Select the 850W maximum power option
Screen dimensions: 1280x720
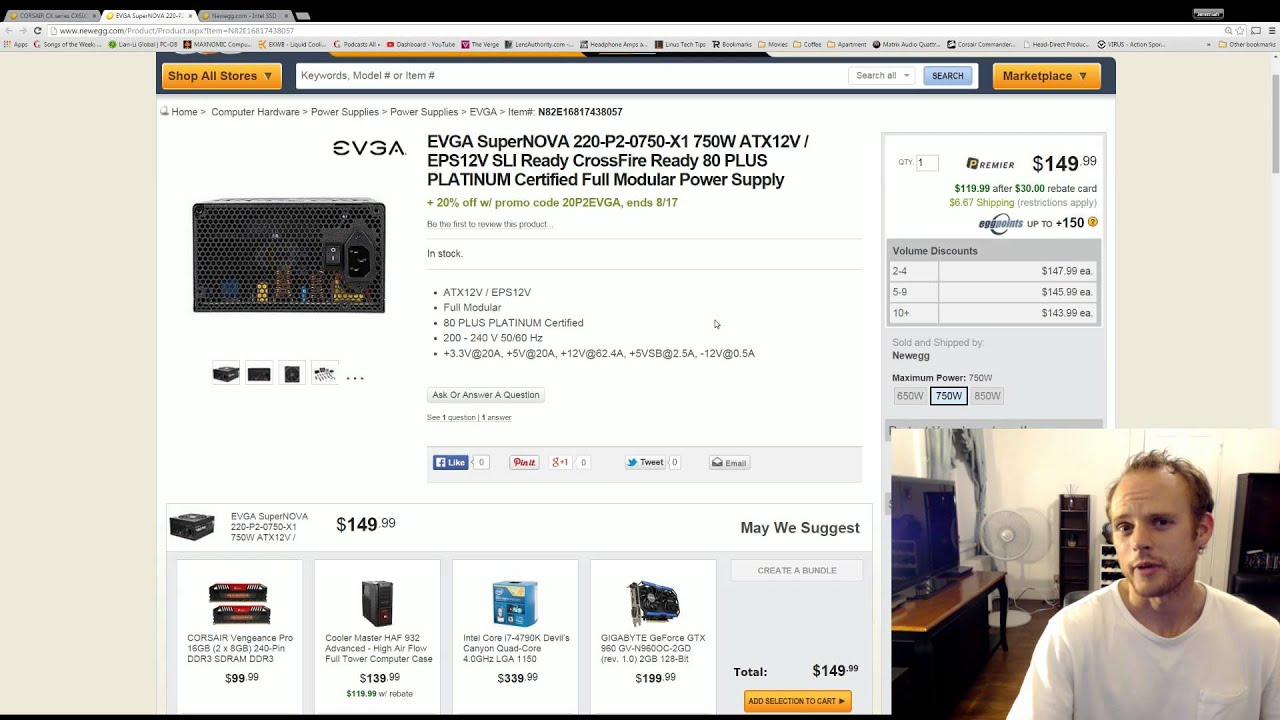click(x=987, y=396)
